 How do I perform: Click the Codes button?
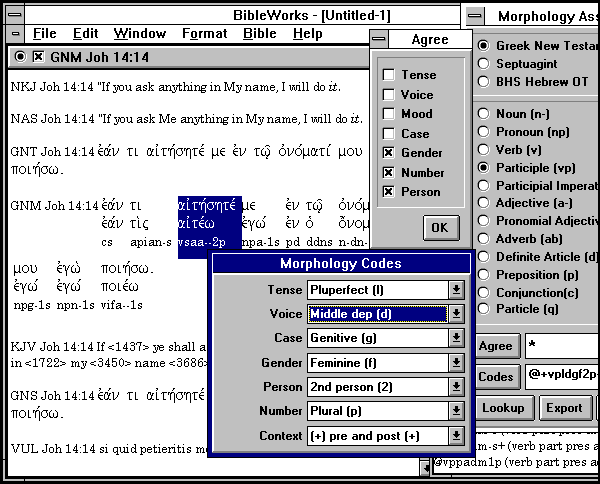[497, 377]
